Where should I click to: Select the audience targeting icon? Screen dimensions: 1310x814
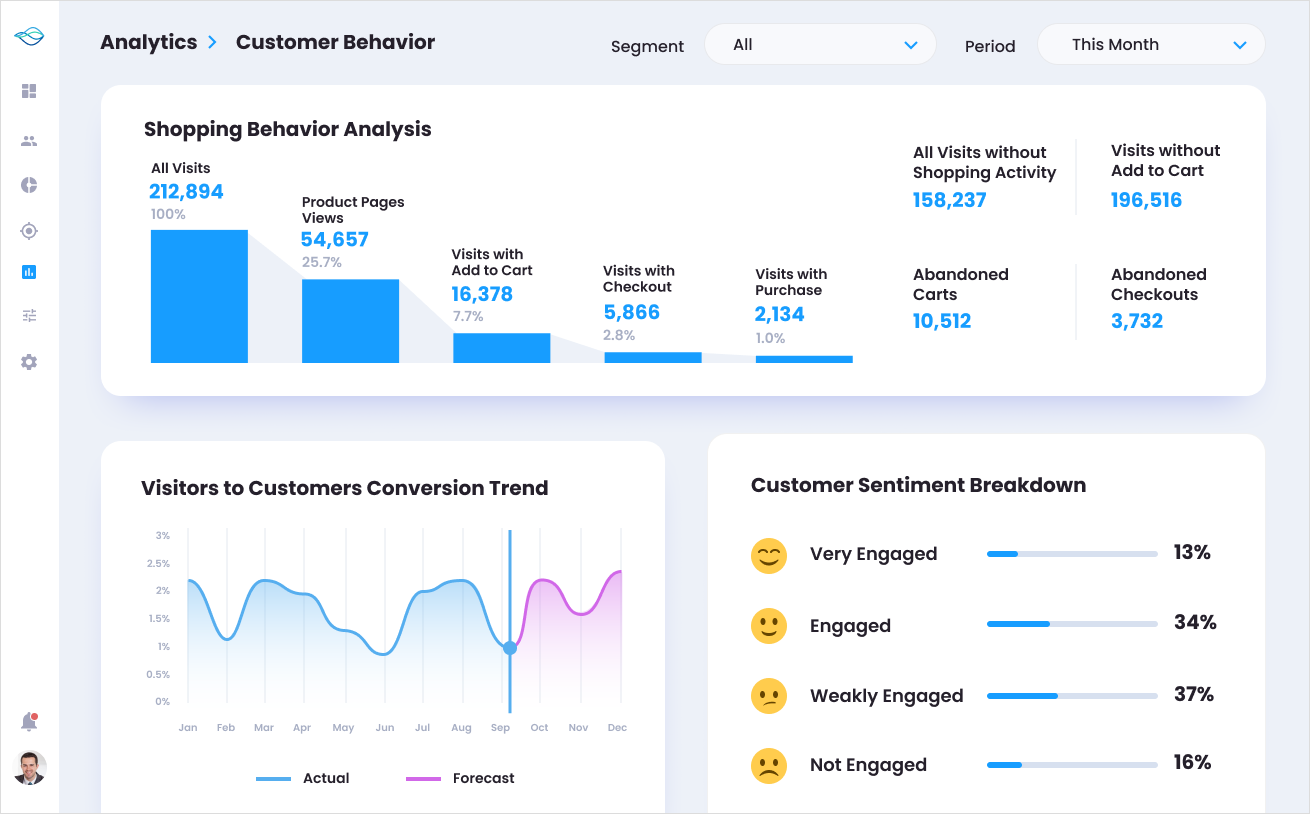pos(29,230)
